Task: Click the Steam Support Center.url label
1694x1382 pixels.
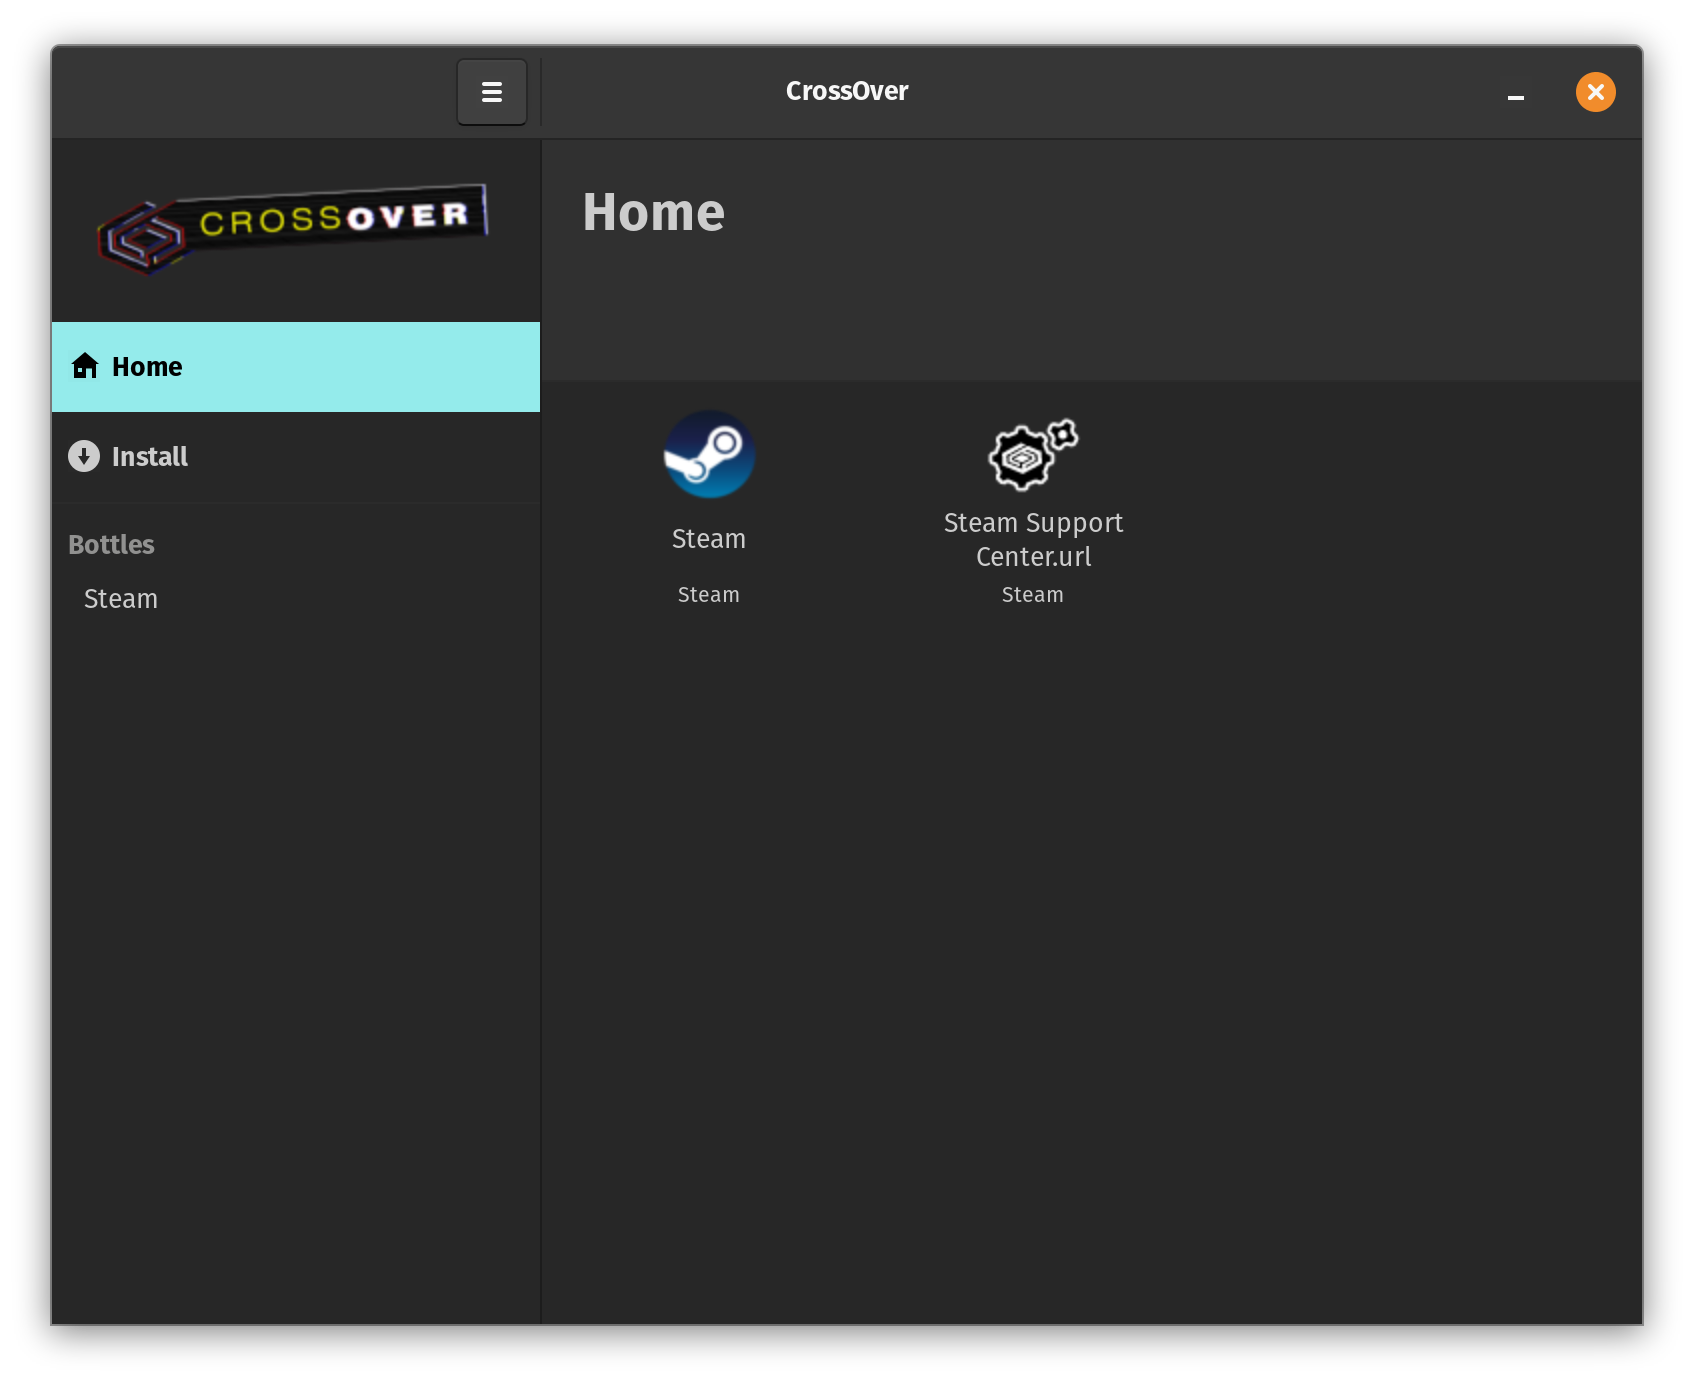Action: pyautogui.click(x=1033, y=540)
